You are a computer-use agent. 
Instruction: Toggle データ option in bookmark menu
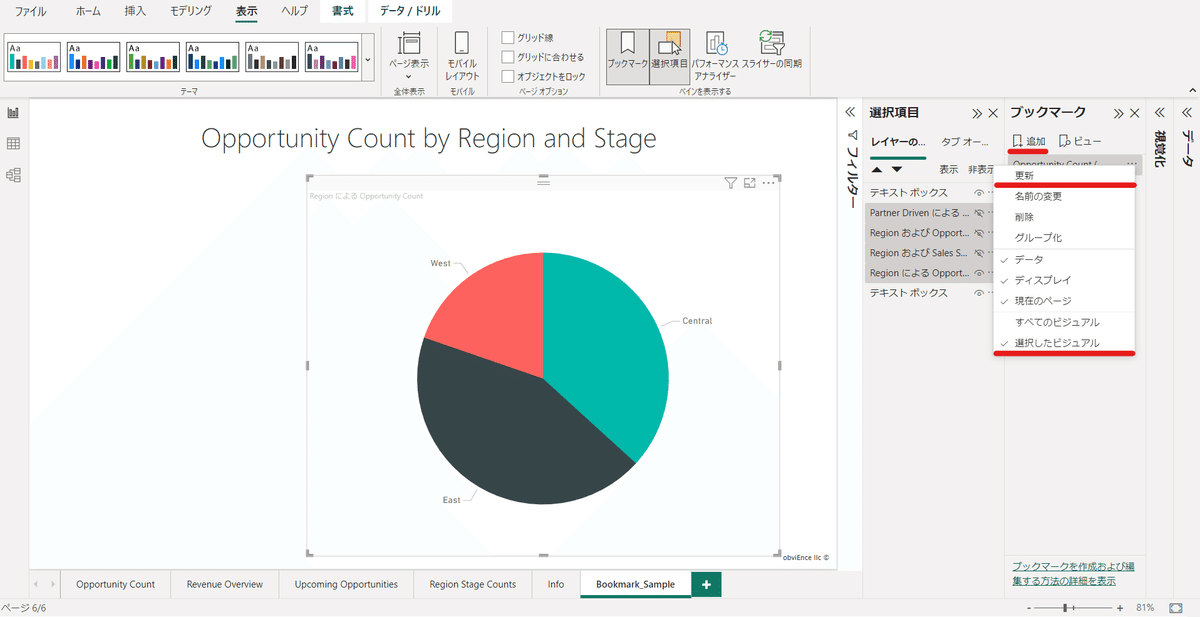[x=1065, y=259]
